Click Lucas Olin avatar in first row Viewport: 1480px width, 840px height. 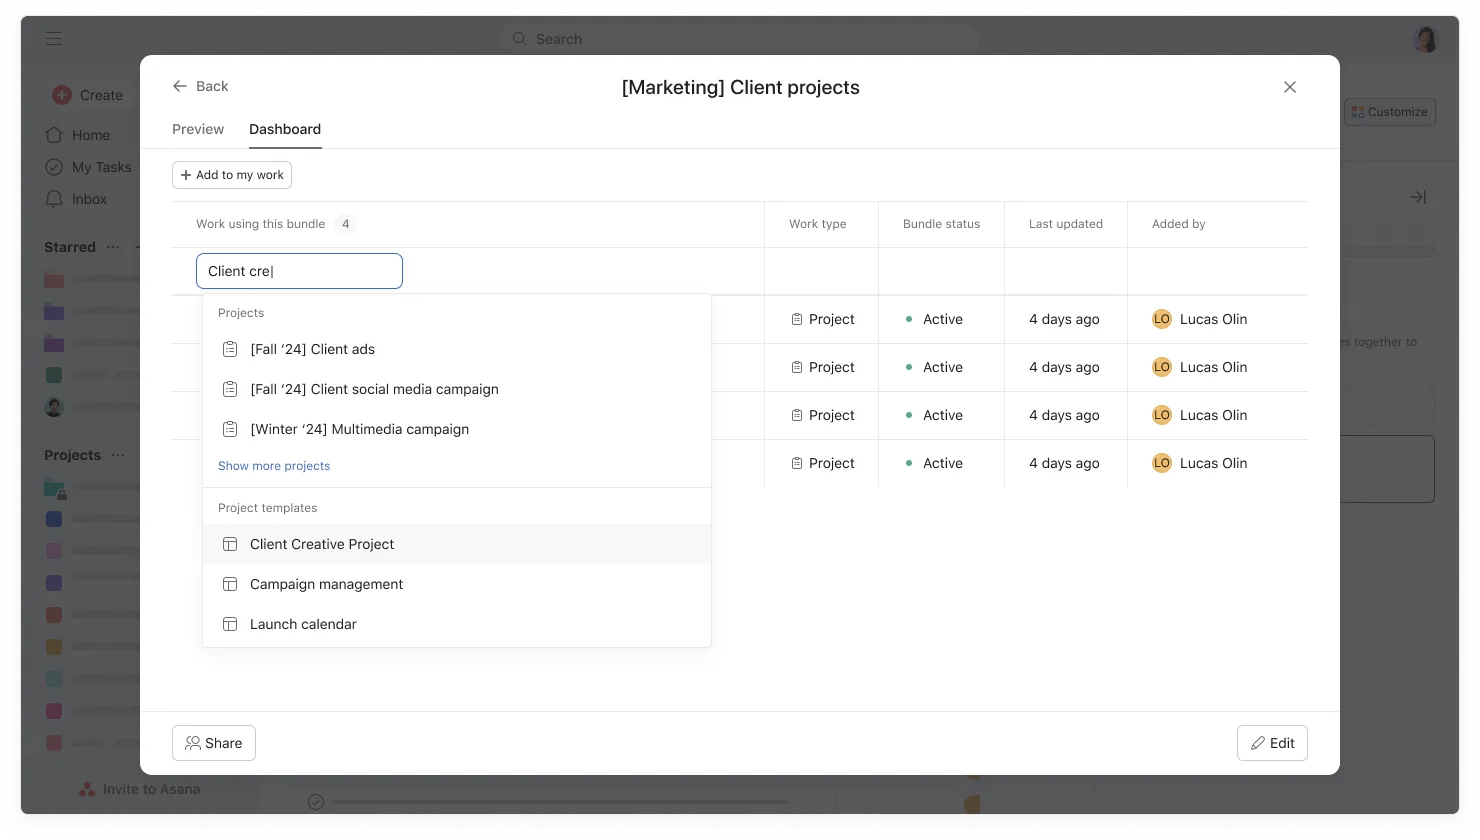tap(1161, 319)
